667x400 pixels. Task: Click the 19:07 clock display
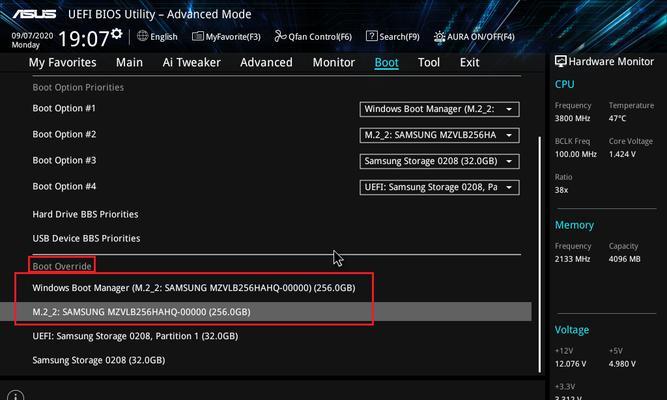pos(84,39)
